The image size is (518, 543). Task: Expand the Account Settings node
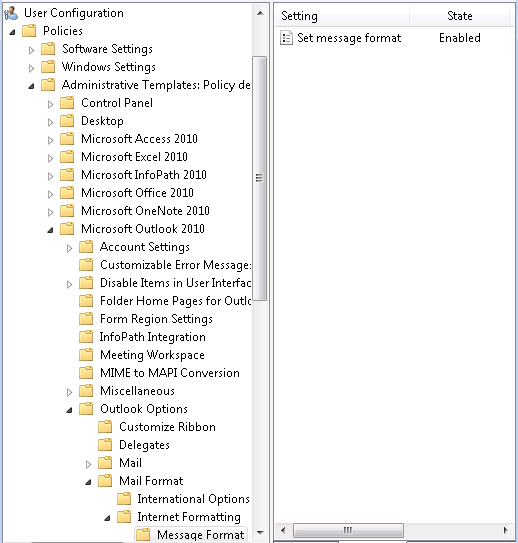click(x=69, y=248)
